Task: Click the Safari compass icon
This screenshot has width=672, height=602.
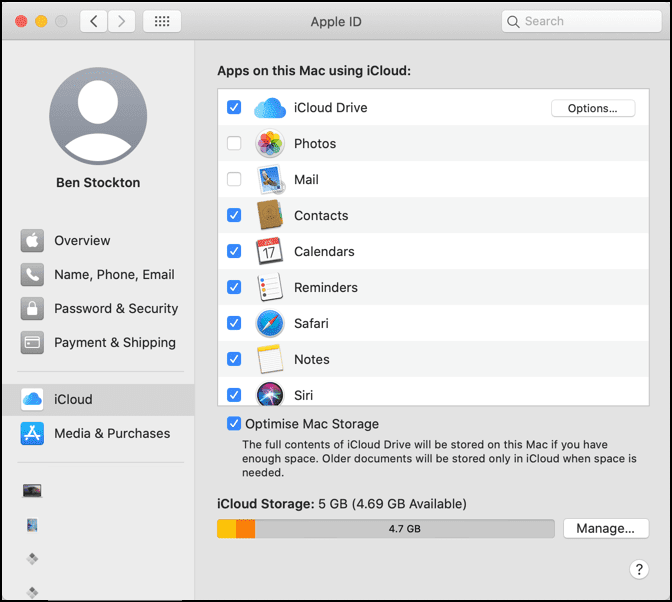Action: pos(270,323)
